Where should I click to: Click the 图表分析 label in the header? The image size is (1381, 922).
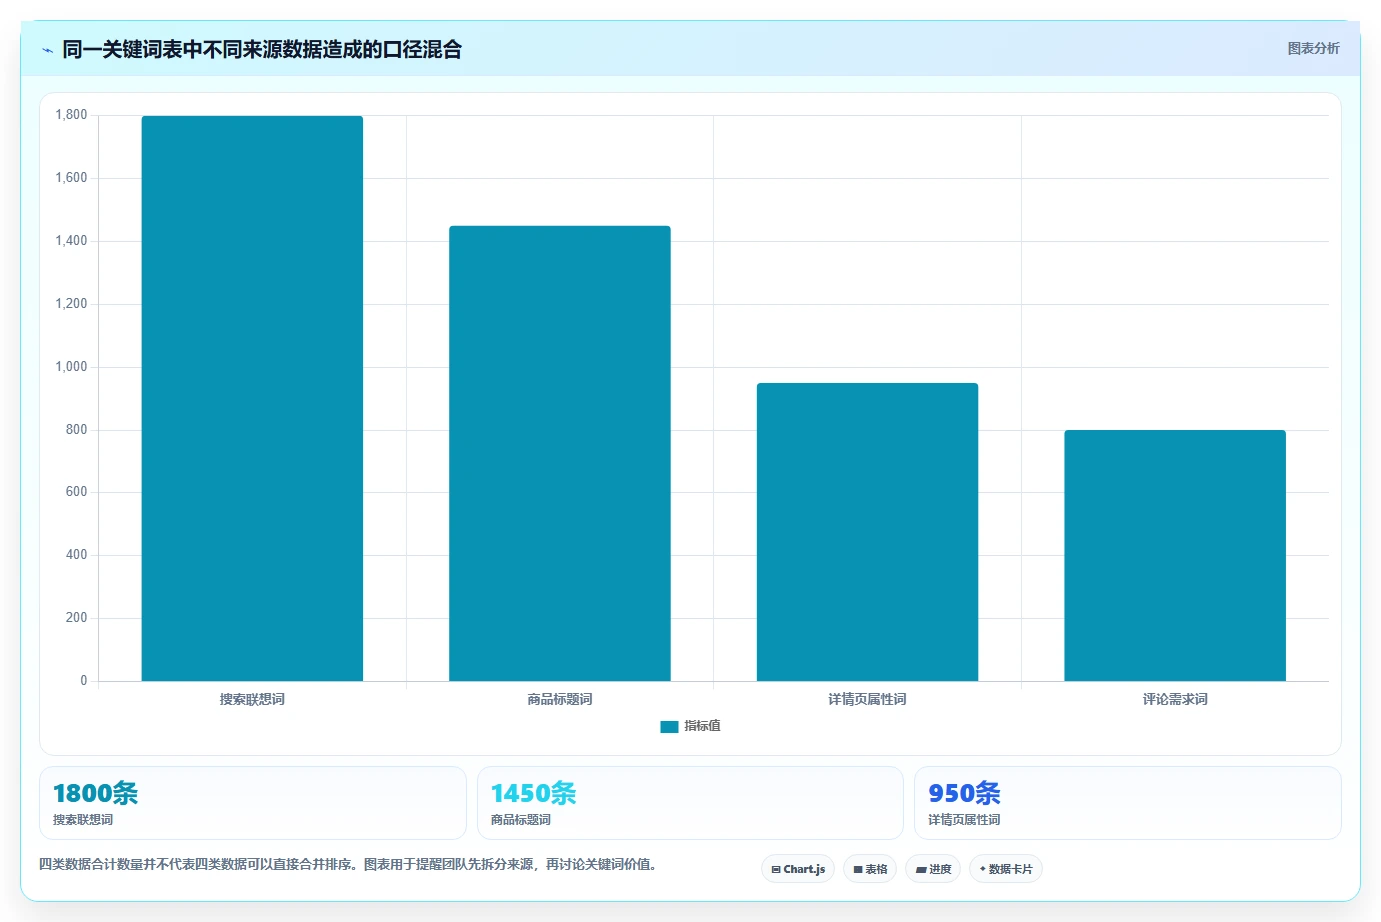click(1313, 48)
